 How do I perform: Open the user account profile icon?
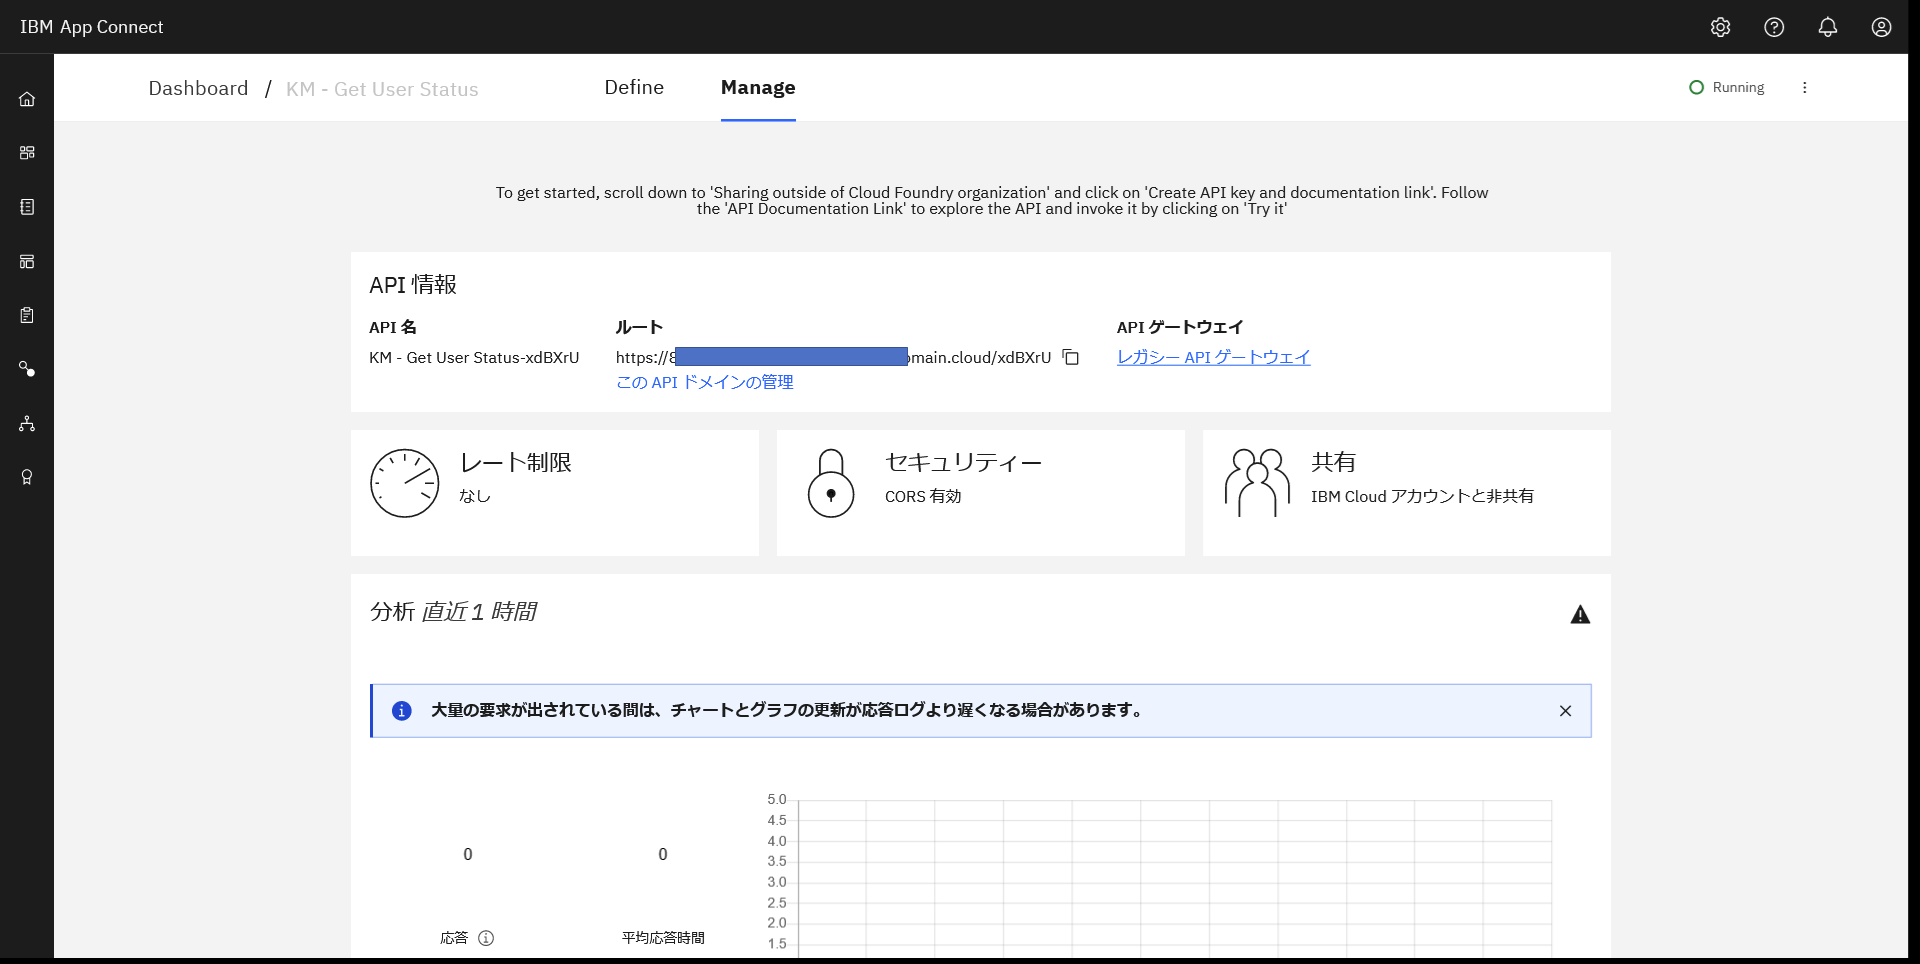point(1881,27)
